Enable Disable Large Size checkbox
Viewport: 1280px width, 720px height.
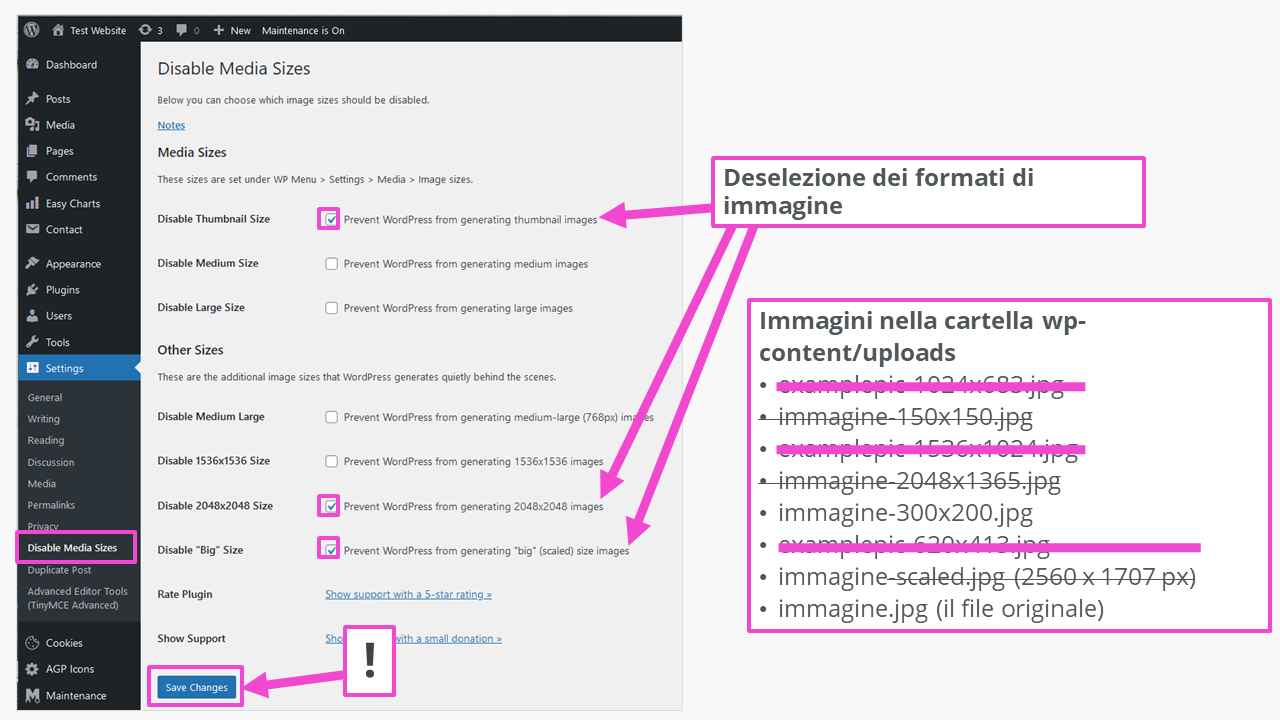click(x=331, y=308)
